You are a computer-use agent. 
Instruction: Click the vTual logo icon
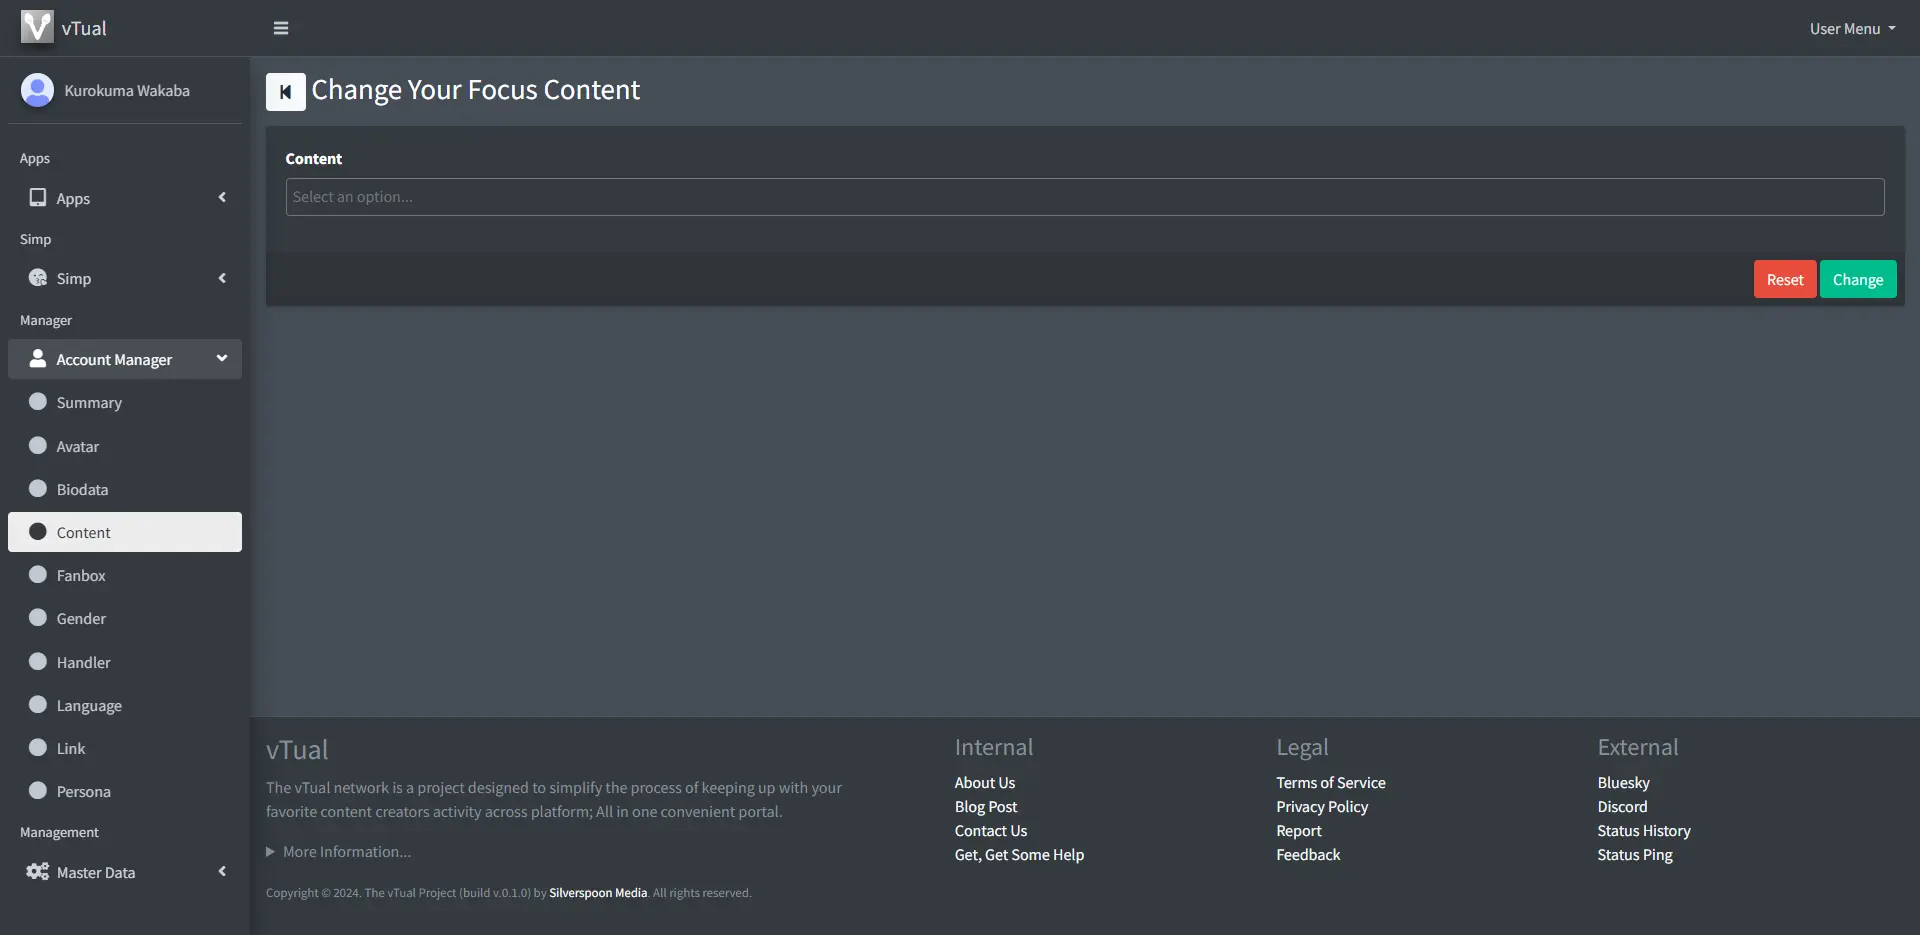click(37, 27)
